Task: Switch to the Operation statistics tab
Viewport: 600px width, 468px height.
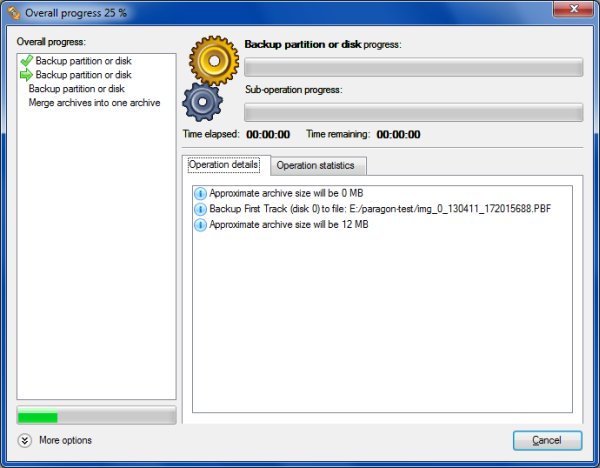Action: pyautogui.click(x=318, y=166)
